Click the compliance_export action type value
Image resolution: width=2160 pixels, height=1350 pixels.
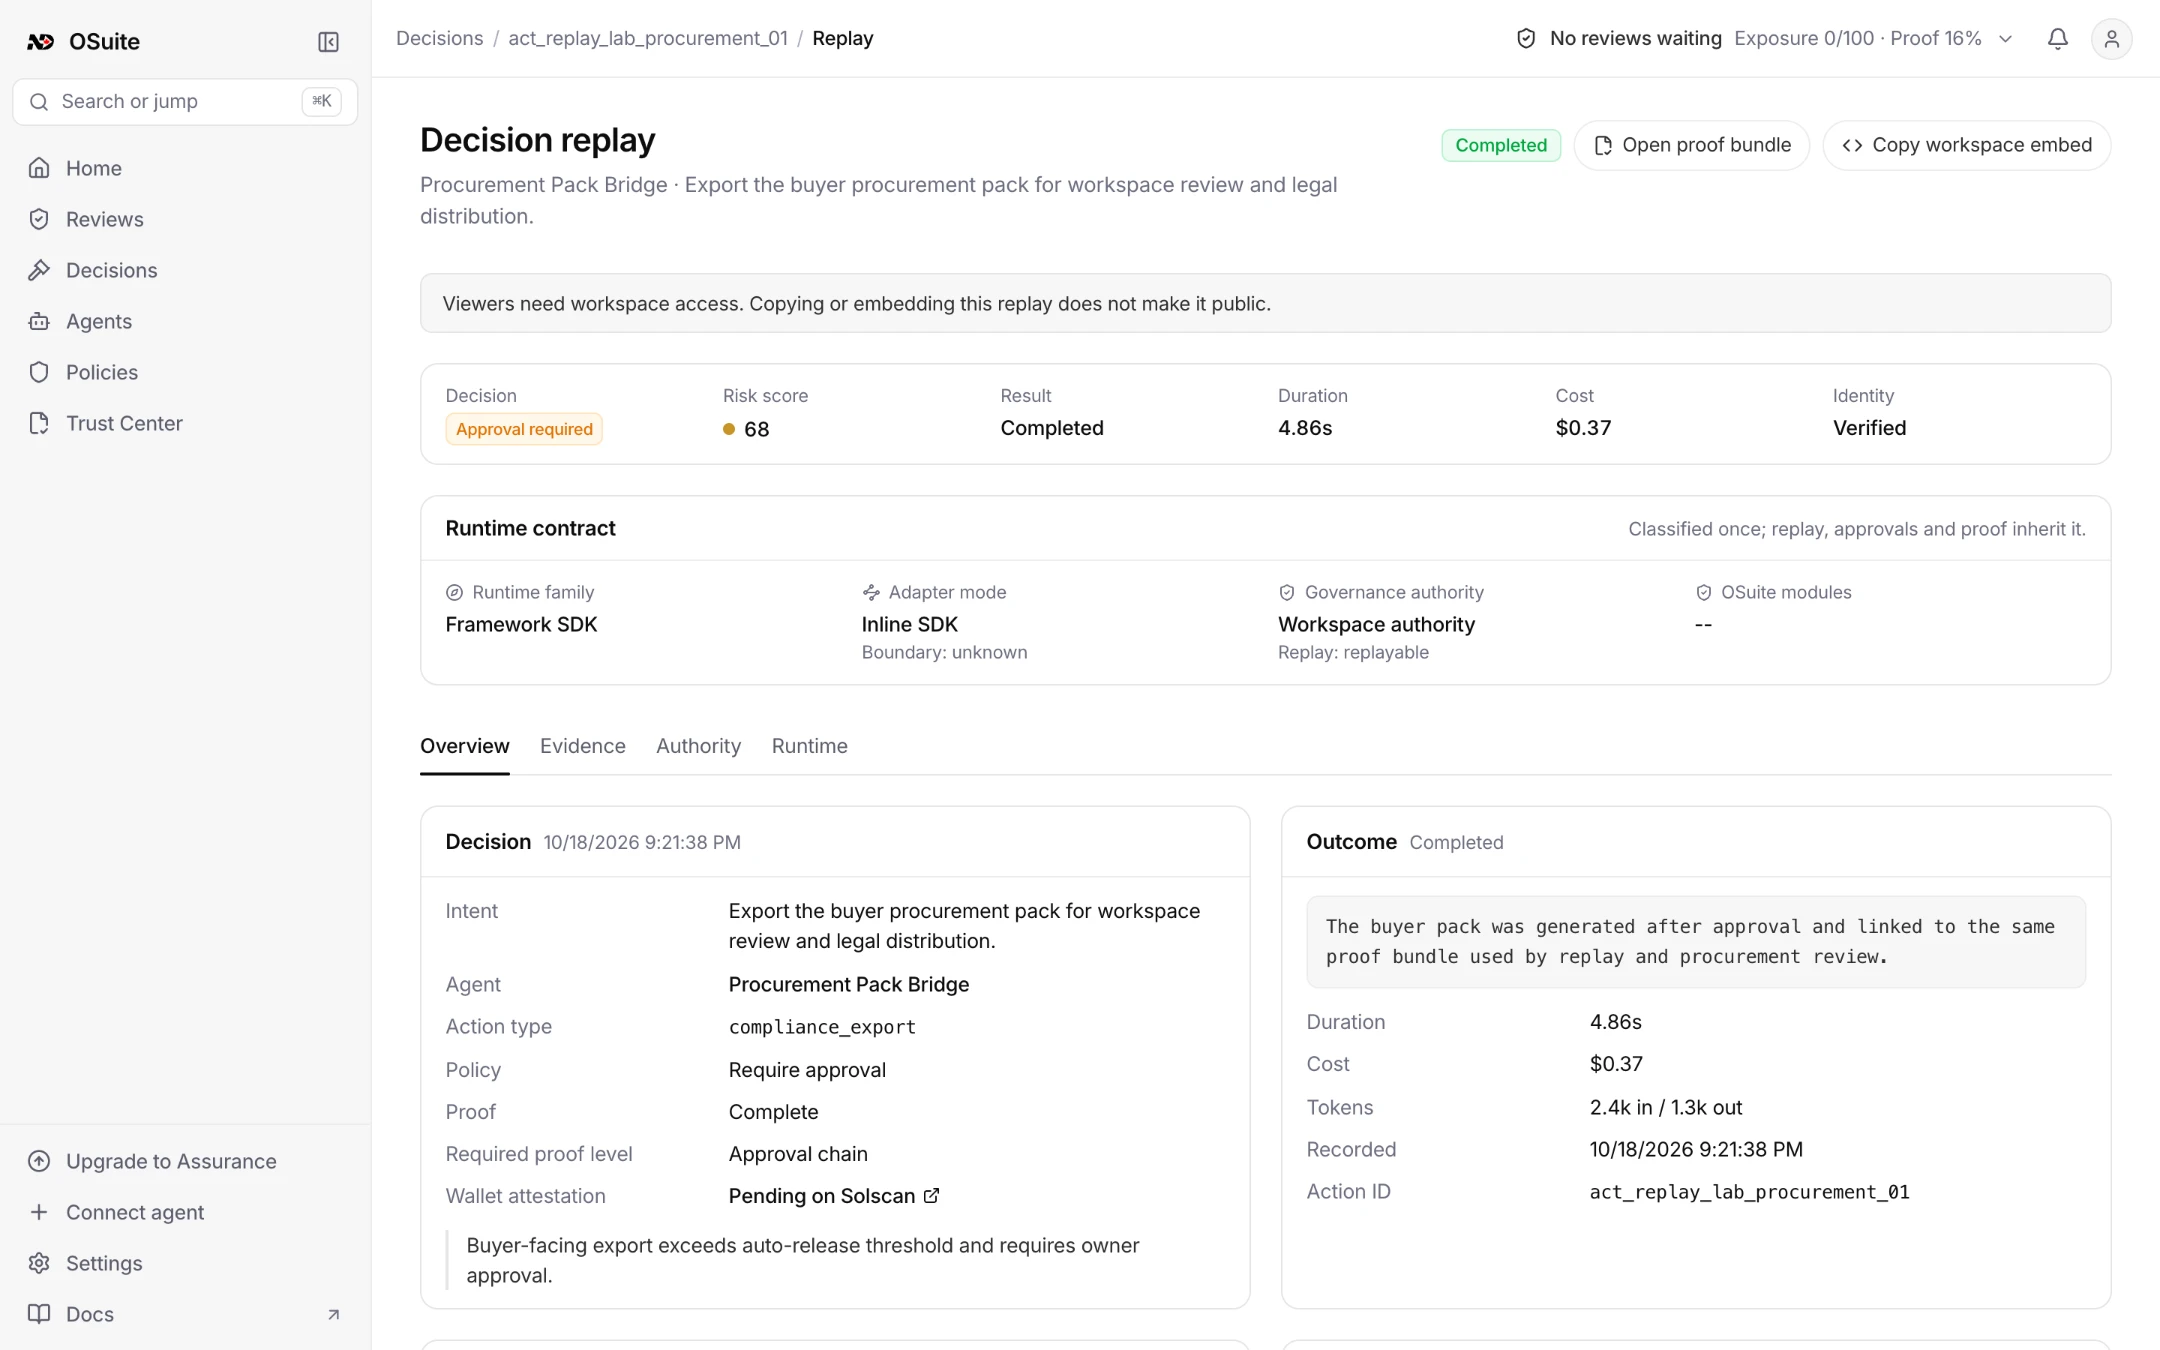822,1027
